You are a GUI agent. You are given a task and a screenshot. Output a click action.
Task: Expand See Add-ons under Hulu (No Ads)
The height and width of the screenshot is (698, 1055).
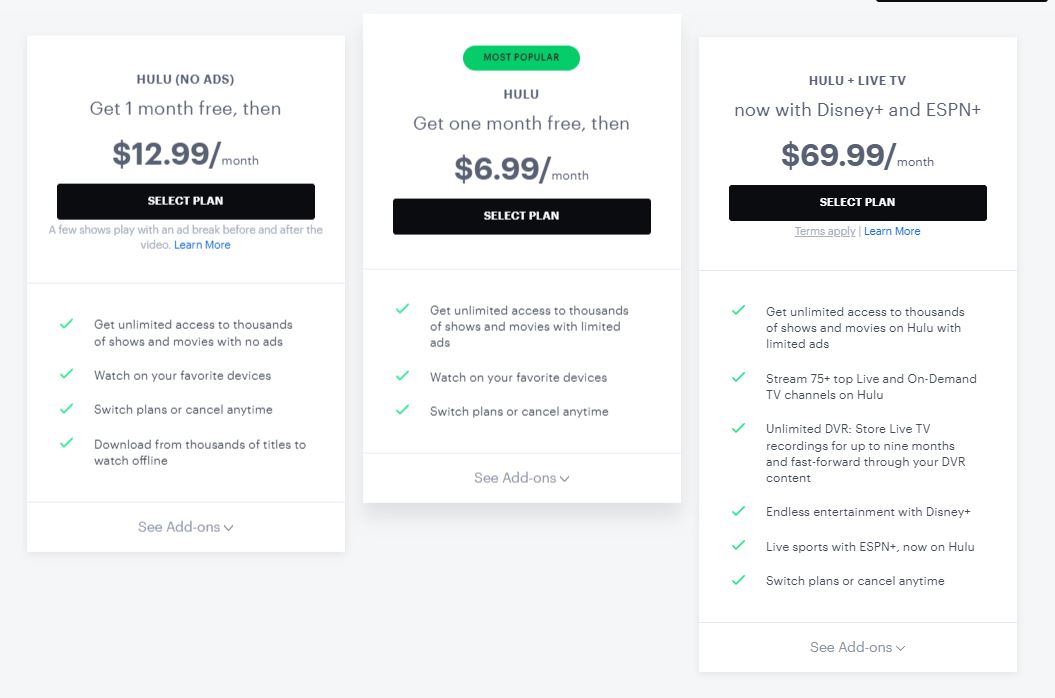[185, 526]
